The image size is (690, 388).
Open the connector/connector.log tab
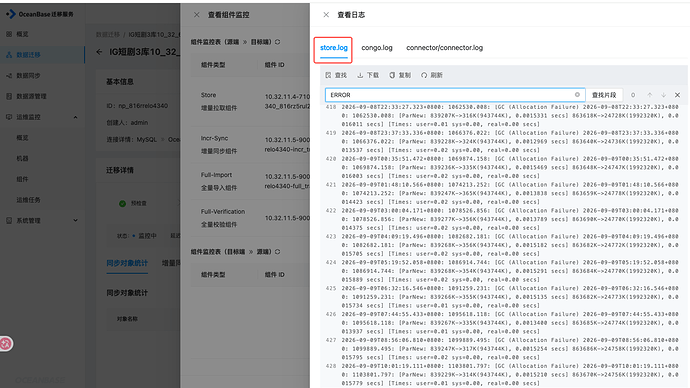tap(444, 48)
